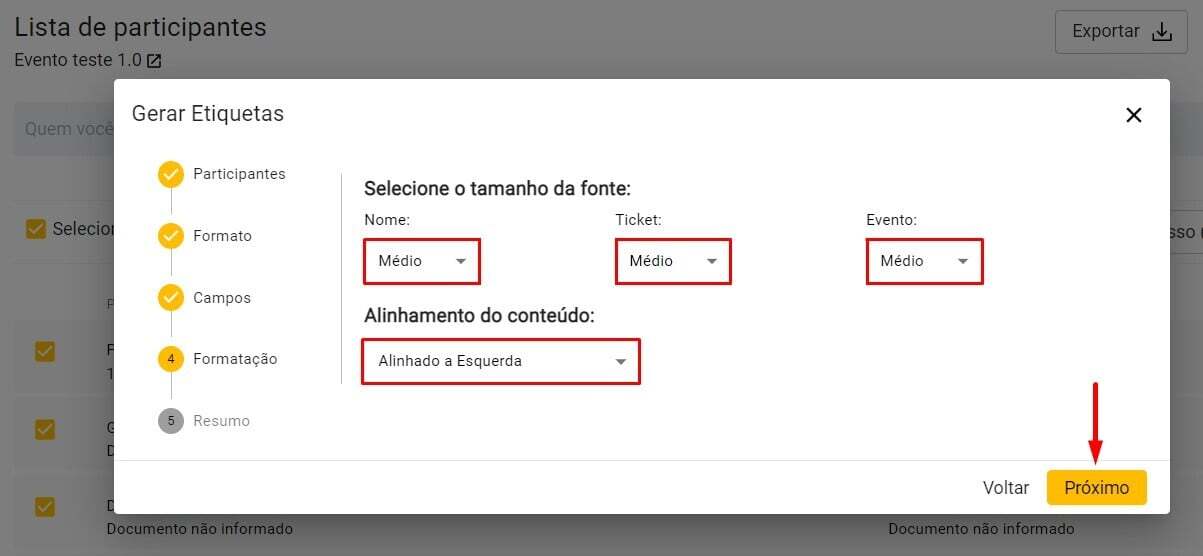The width and height of the screenshot is (1203, 556).
Task: Go to the Participantes step label
Action: pyautogui.click(x=239, y=174)
